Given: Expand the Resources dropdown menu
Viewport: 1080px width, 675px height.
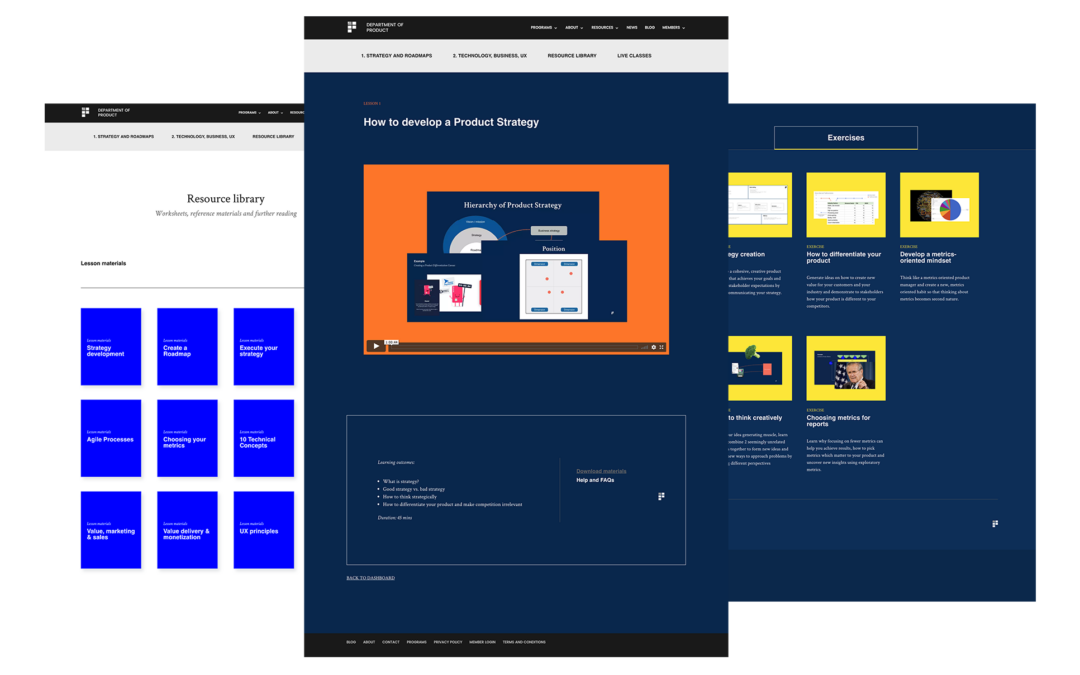Looking at the screenshot, I should pyautogui.click(x=604, y=28).
